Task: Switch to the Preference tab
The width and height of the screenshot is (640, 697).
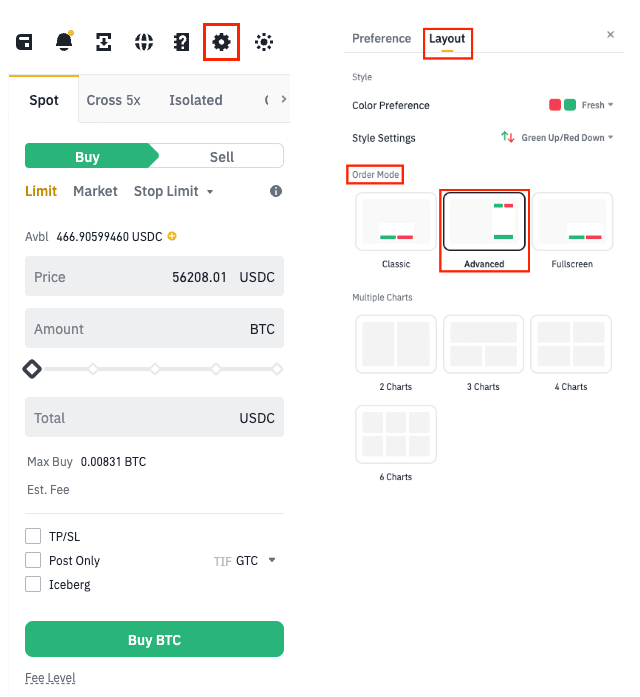Action: tap(381, 38)
